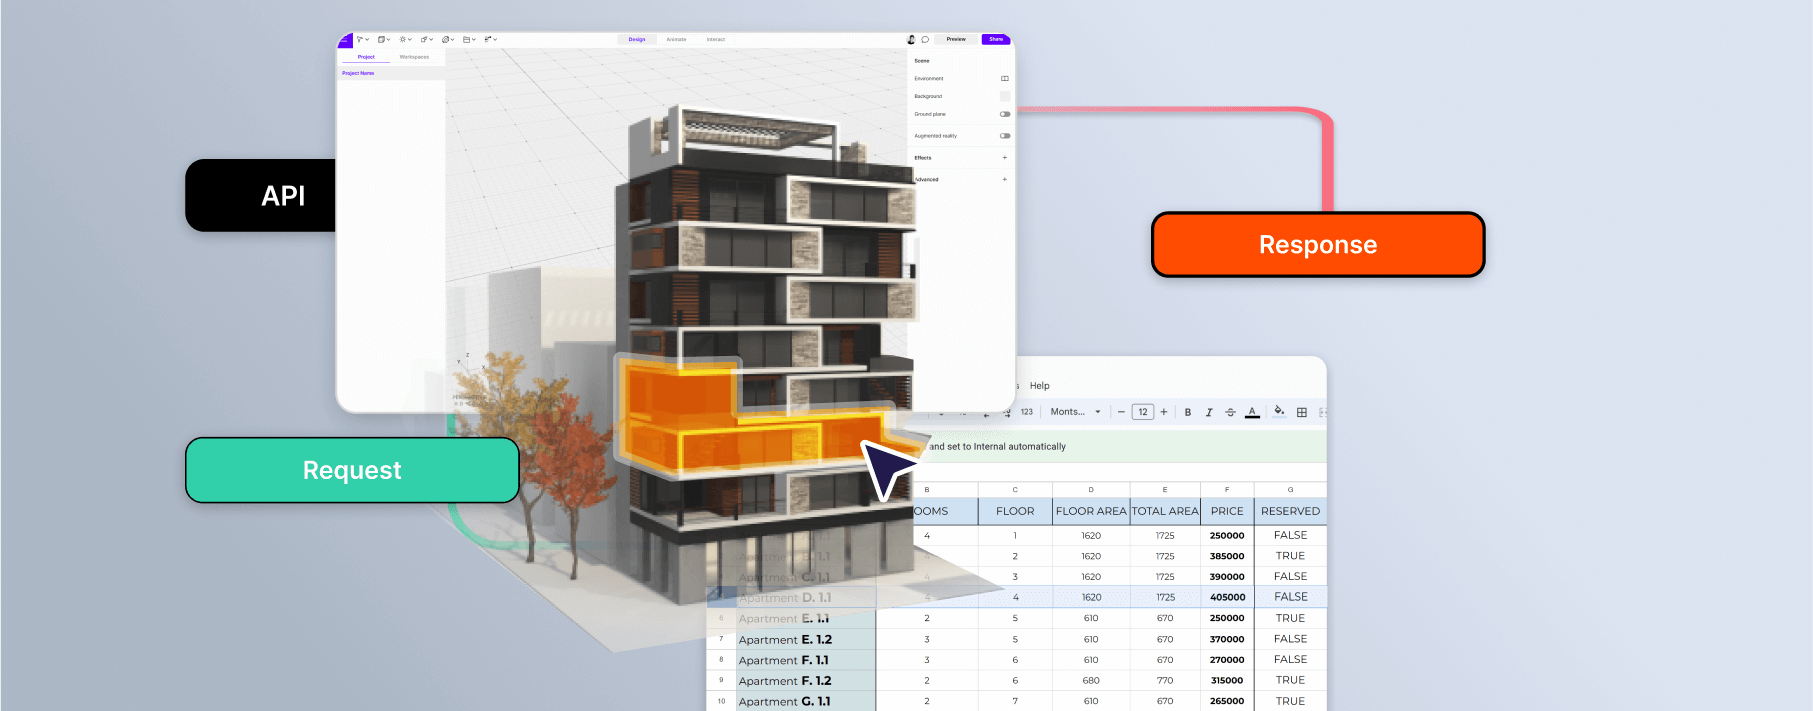Viewport: 1813px width, 711px height.
Task: Enable the Augmented reality toggle
Action: point(1004,136)
